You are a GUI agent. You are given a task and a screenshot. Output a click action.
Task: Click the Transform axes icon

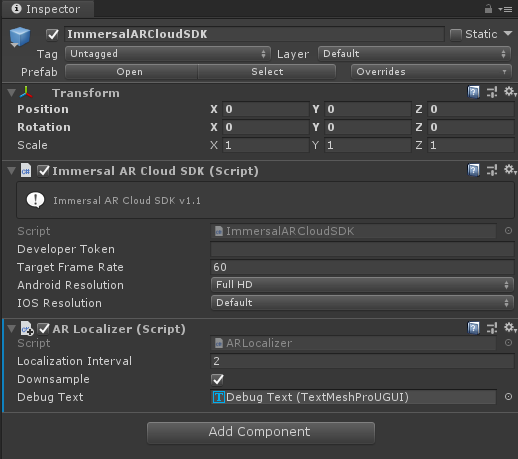(x=26, y=92)
